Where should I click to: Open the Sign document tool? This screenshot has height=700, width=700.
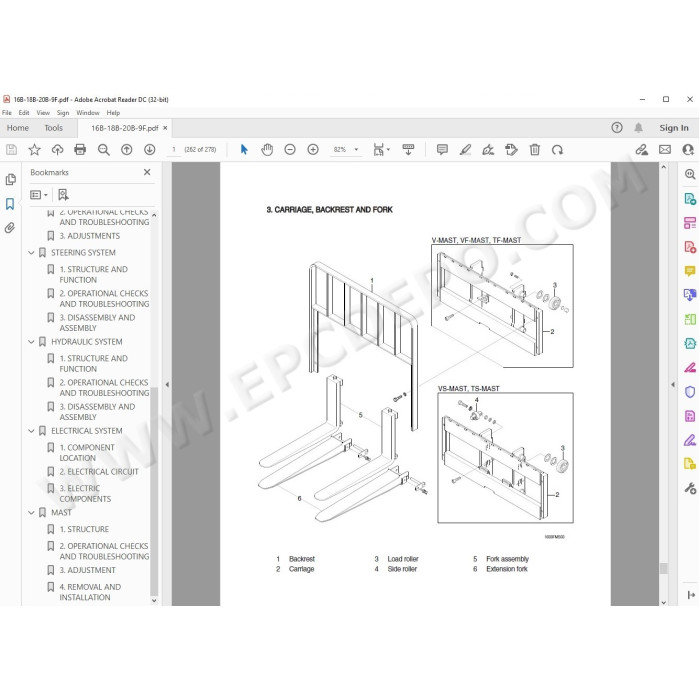[488, 150]
